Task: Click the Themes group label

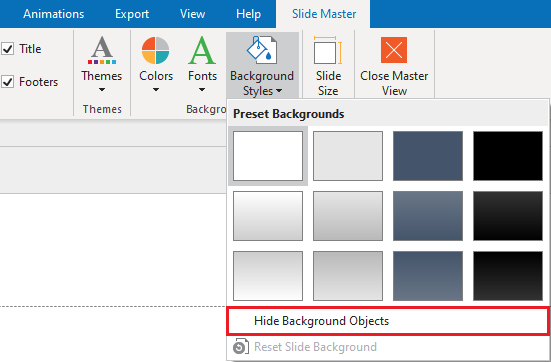Action: (102, 109)
